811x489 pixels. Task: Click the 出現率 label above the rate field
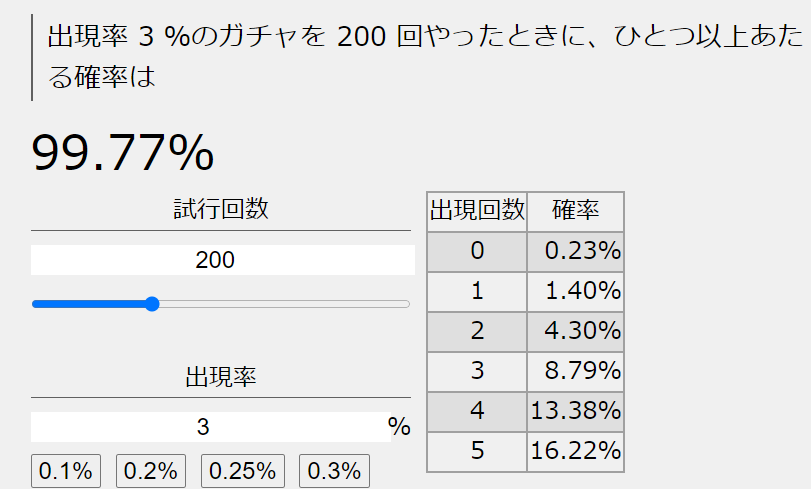coord(220,377)
